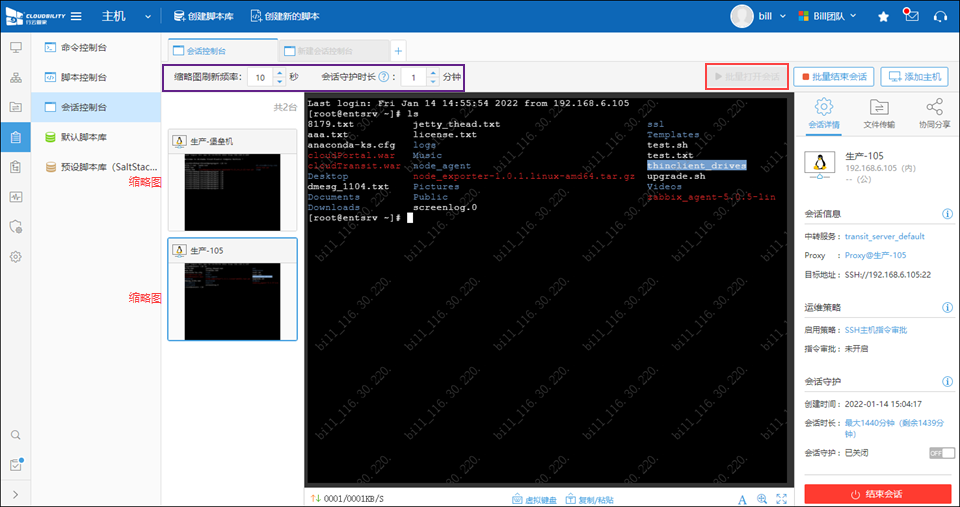Click the favorites star icon in header
The height and width of the screenshot is (507, 960).
[883, 16]
